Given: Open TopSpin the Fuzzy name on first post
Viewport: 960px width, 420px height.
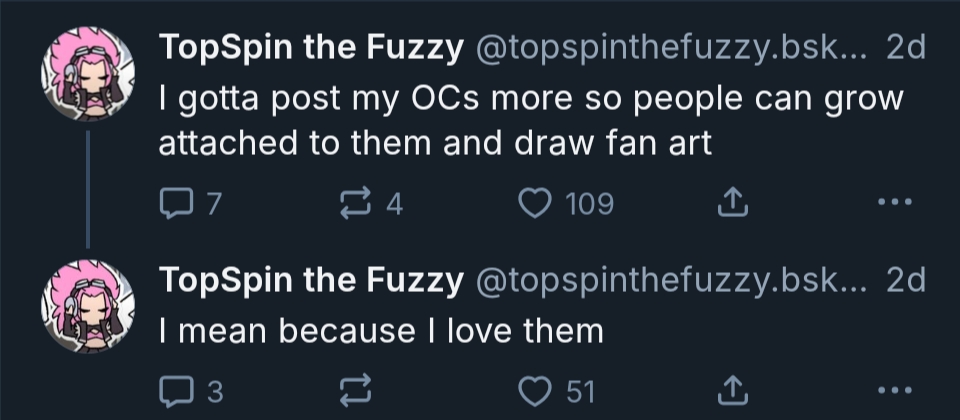Looking at the screenshot, I should click(x=310, y=48).
